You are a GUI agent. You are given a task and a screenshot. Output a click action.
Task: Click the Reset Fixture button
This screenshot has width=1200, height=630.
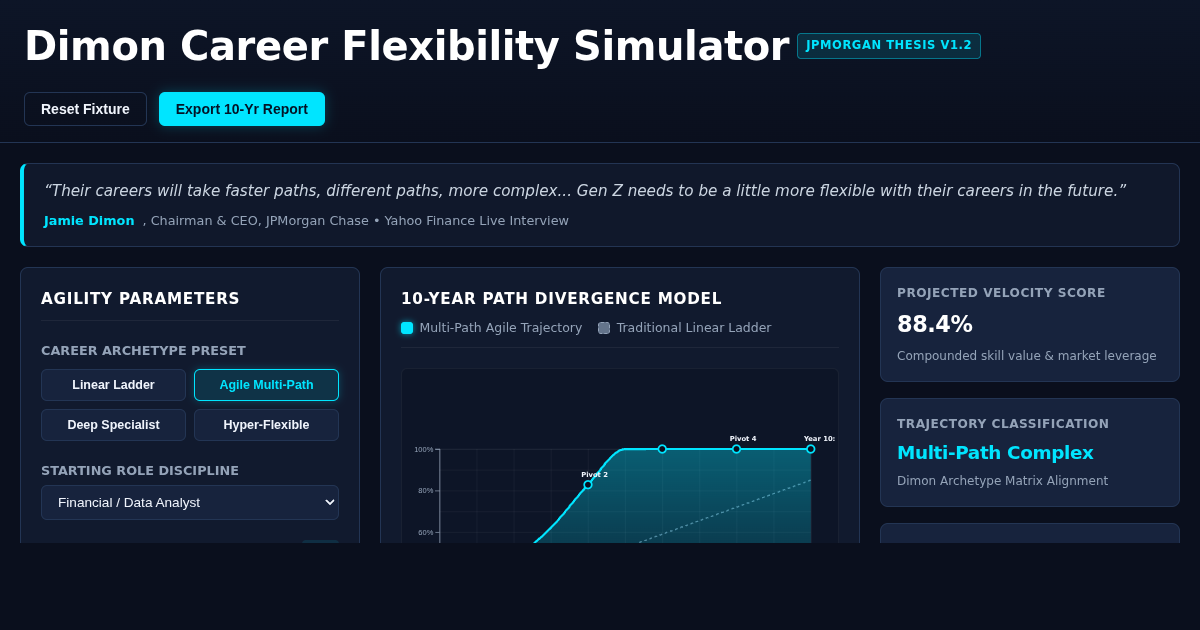click(x=85, y=109)
